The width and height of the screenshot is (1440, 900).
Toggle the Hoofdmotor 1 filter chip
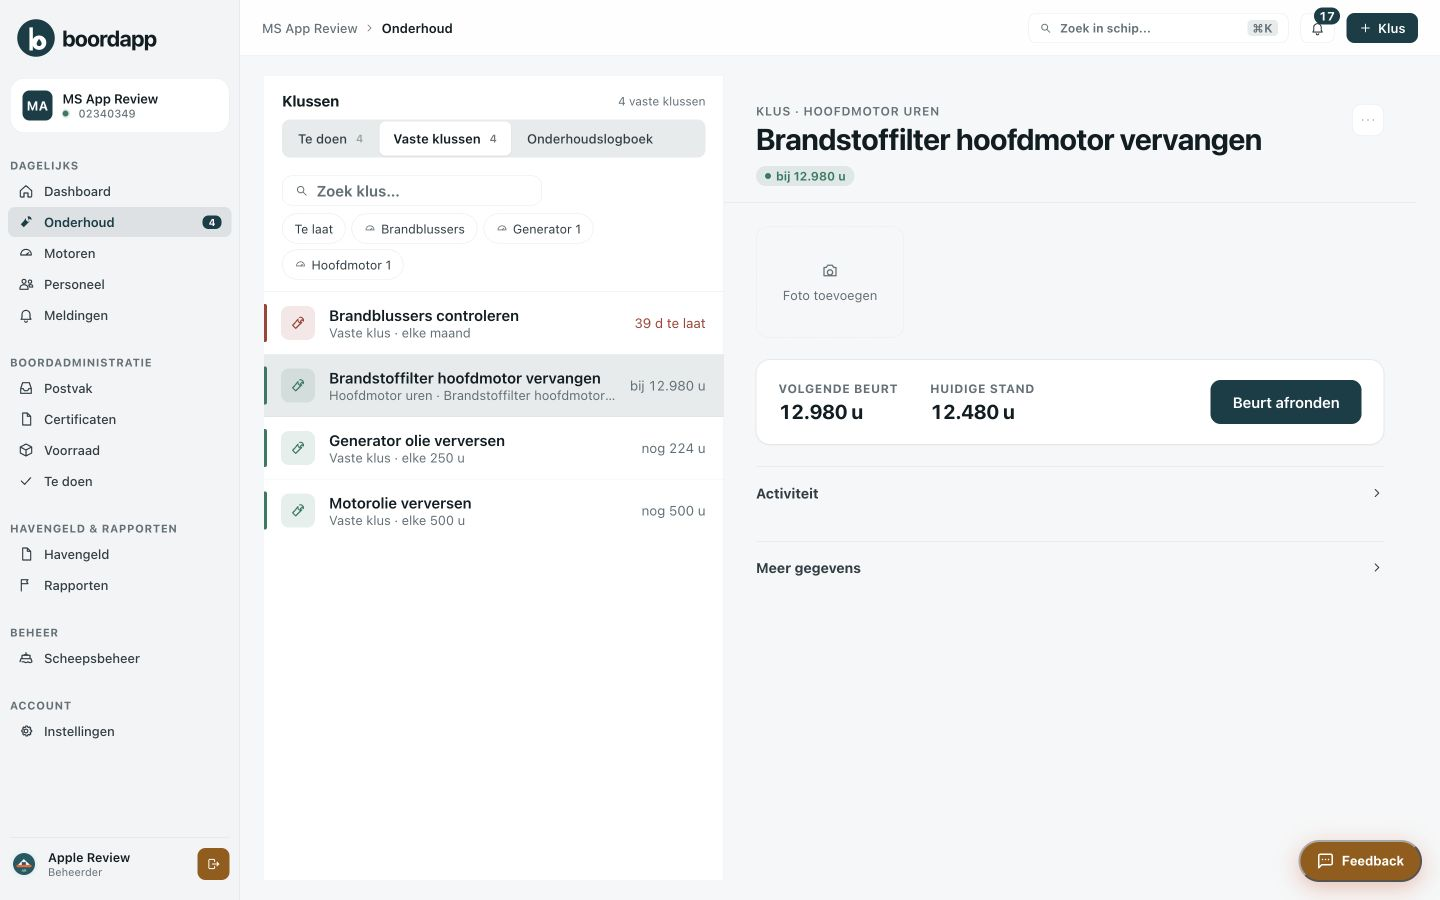343,265
